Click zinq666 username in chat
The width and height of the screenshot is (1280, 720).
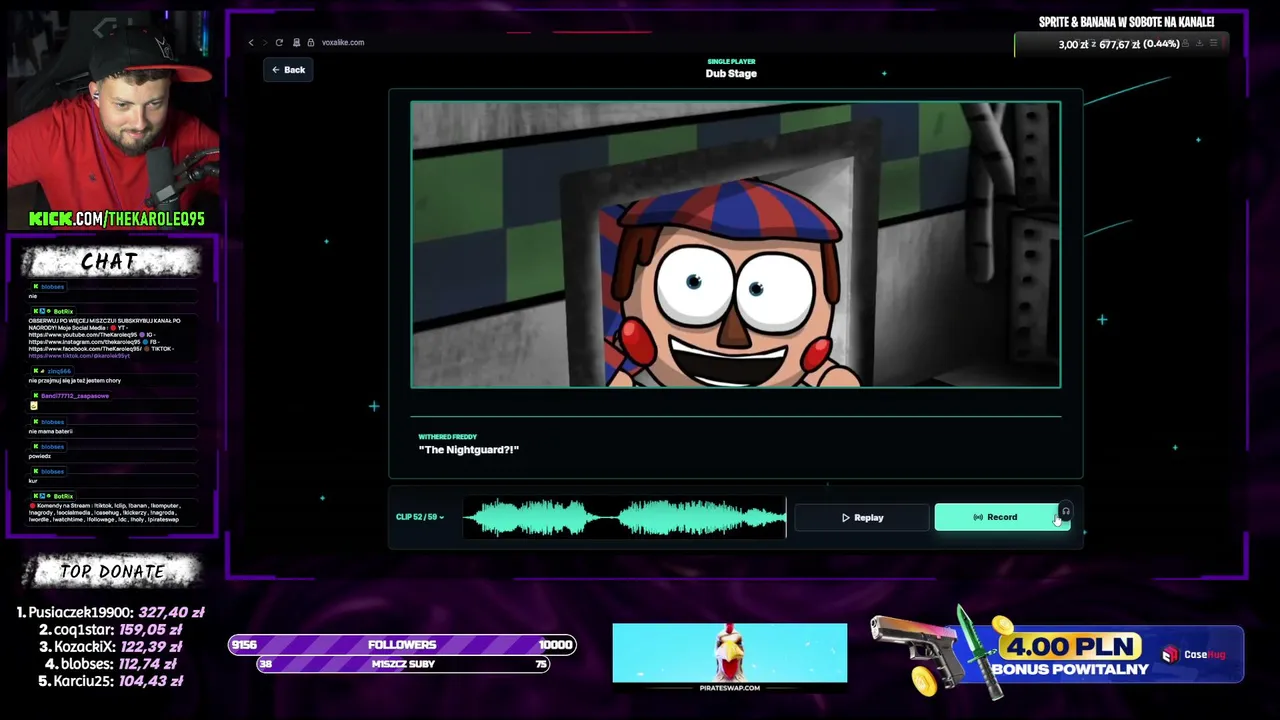pos(59,371)
